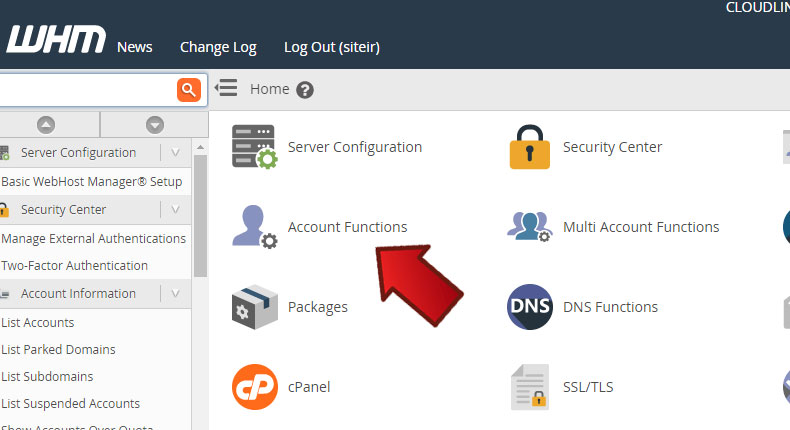790x430 pixels.
Task: Open the SSL/TLS document icon
Action: (529, 387)
